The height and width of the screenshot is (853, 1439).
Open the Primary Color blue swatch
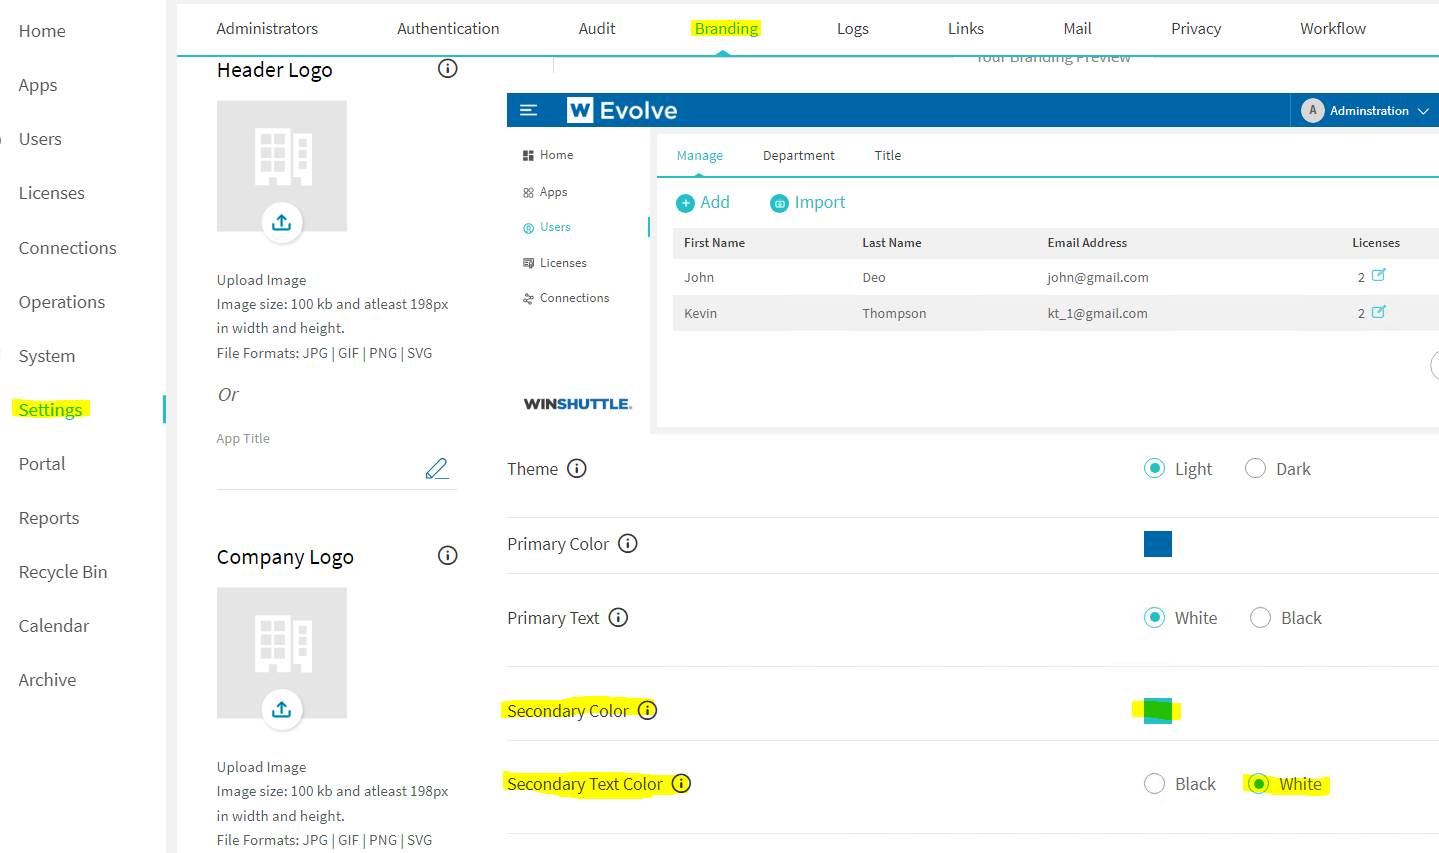tap(1157, 544)
